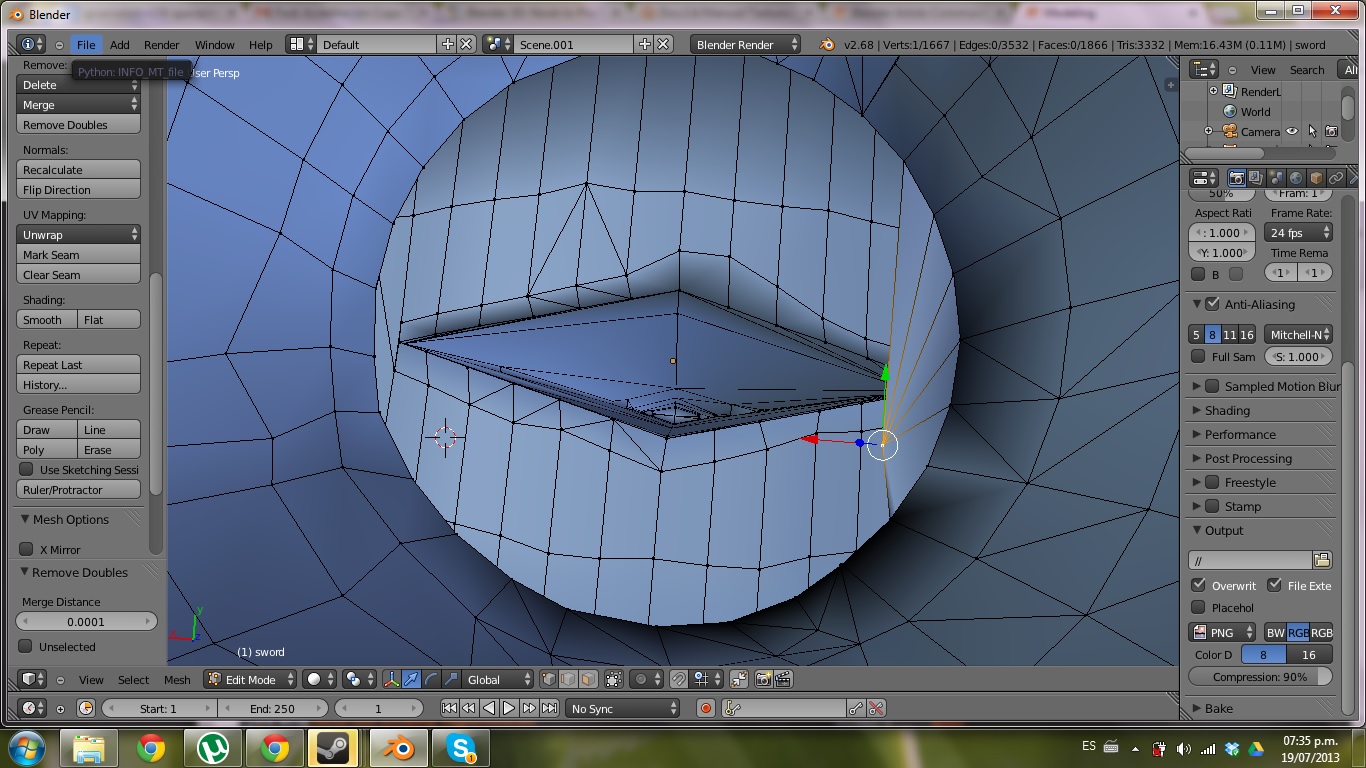
Task: Select the translate manipulator arrow icon
Action: pyautogui.click(x=411, y=679)
